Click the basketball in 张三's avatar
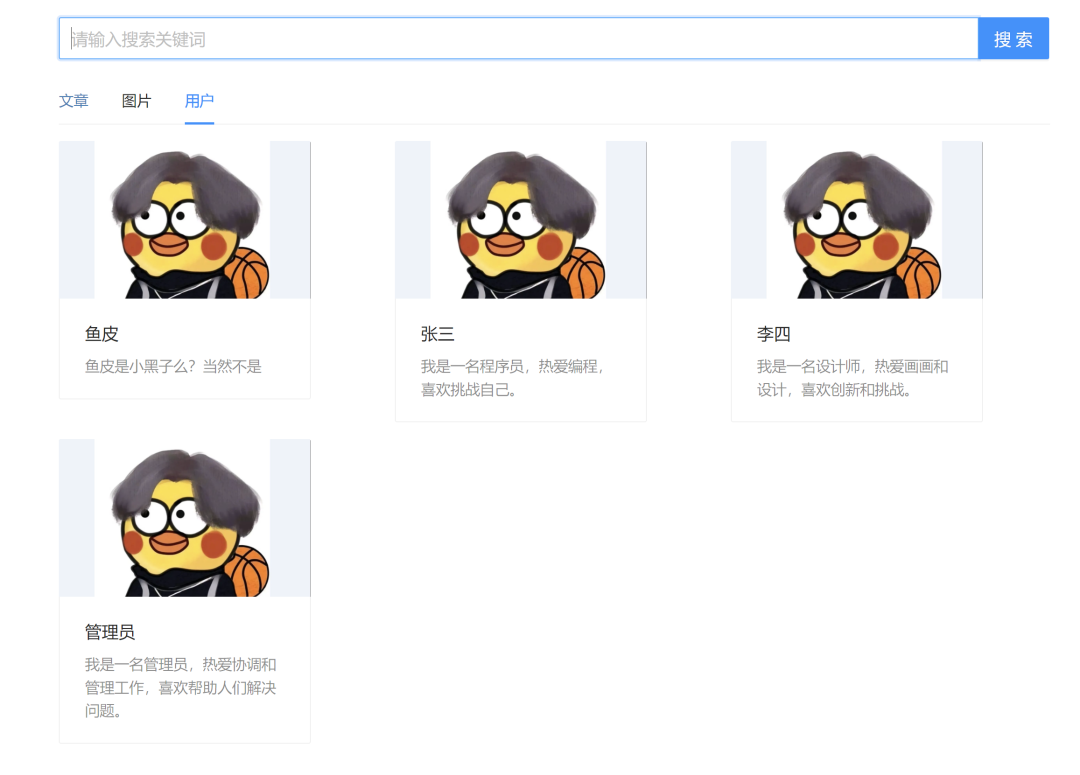This screenshot has width=1080, height=775. 585,275
